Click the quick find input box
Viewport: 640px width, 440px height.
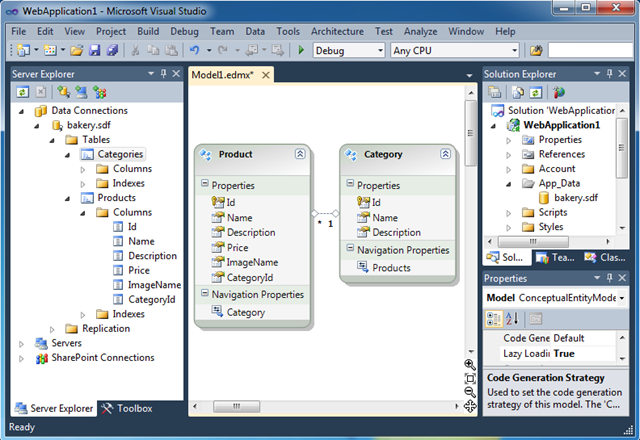coord(590,51)
